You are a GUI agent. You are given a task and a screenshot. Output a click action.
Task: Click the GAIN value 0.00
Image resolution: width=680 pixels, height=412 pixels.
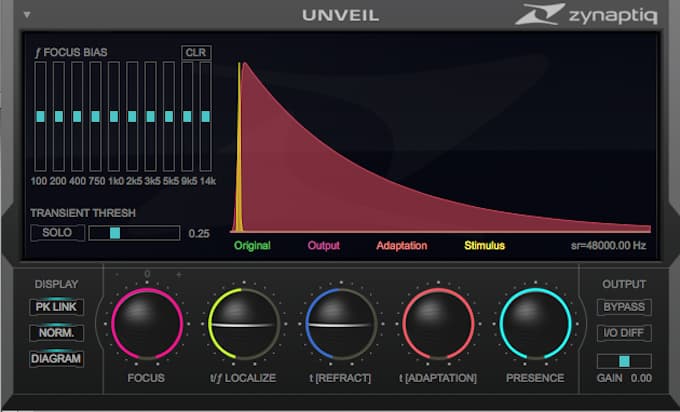[x=641, y=378]
